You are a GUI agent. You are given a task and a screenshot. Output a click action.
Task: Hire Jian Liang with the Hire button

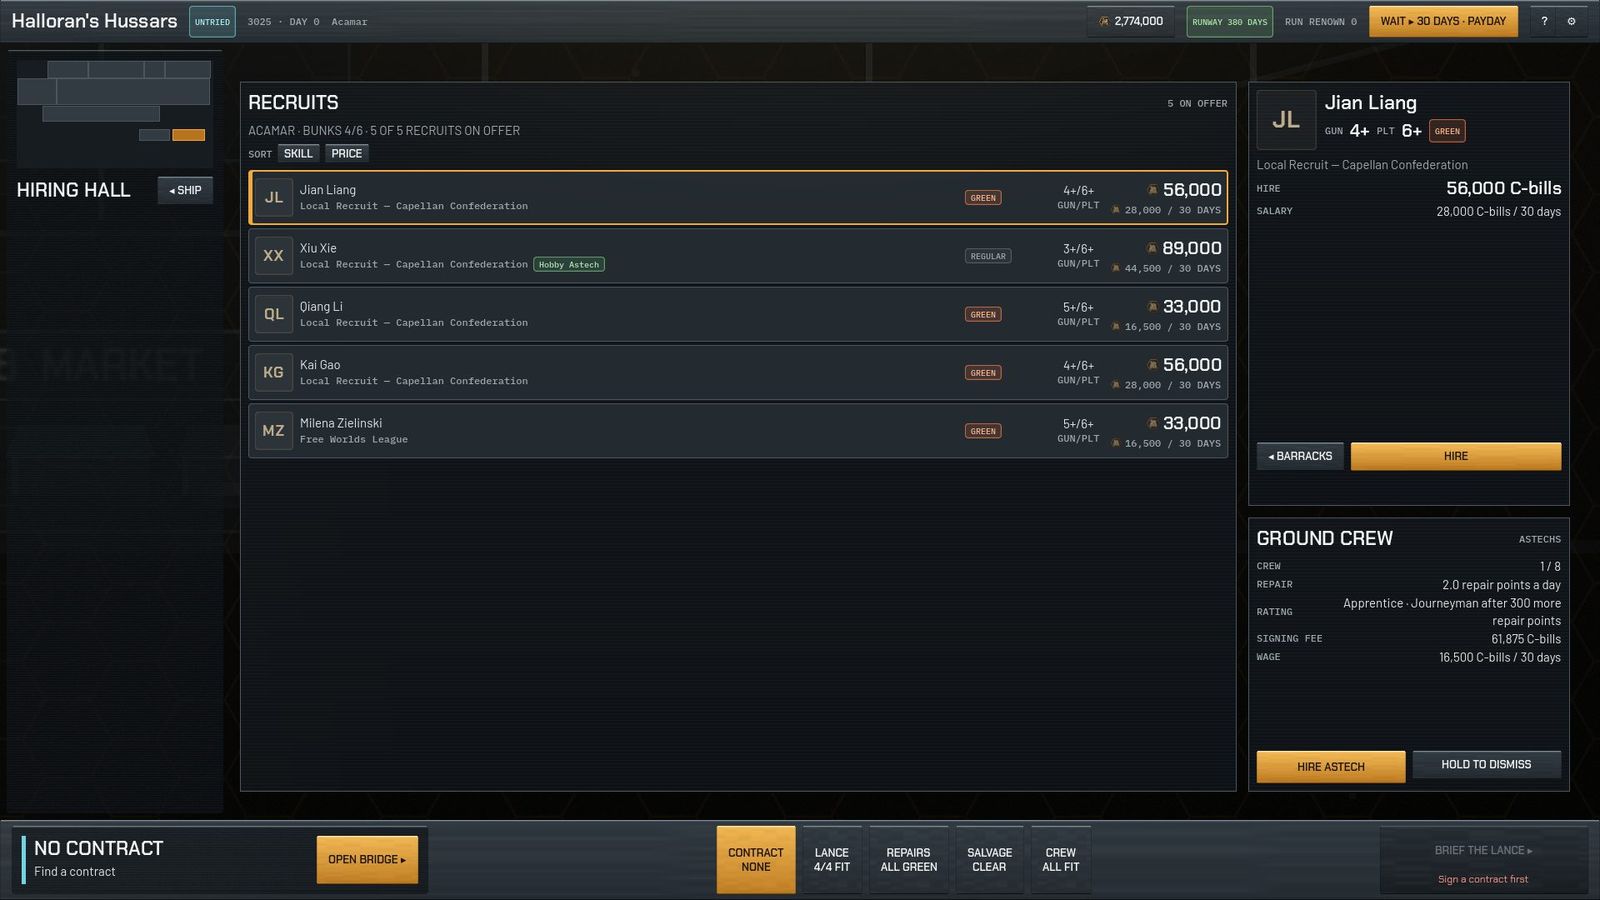click(1456, 456)
